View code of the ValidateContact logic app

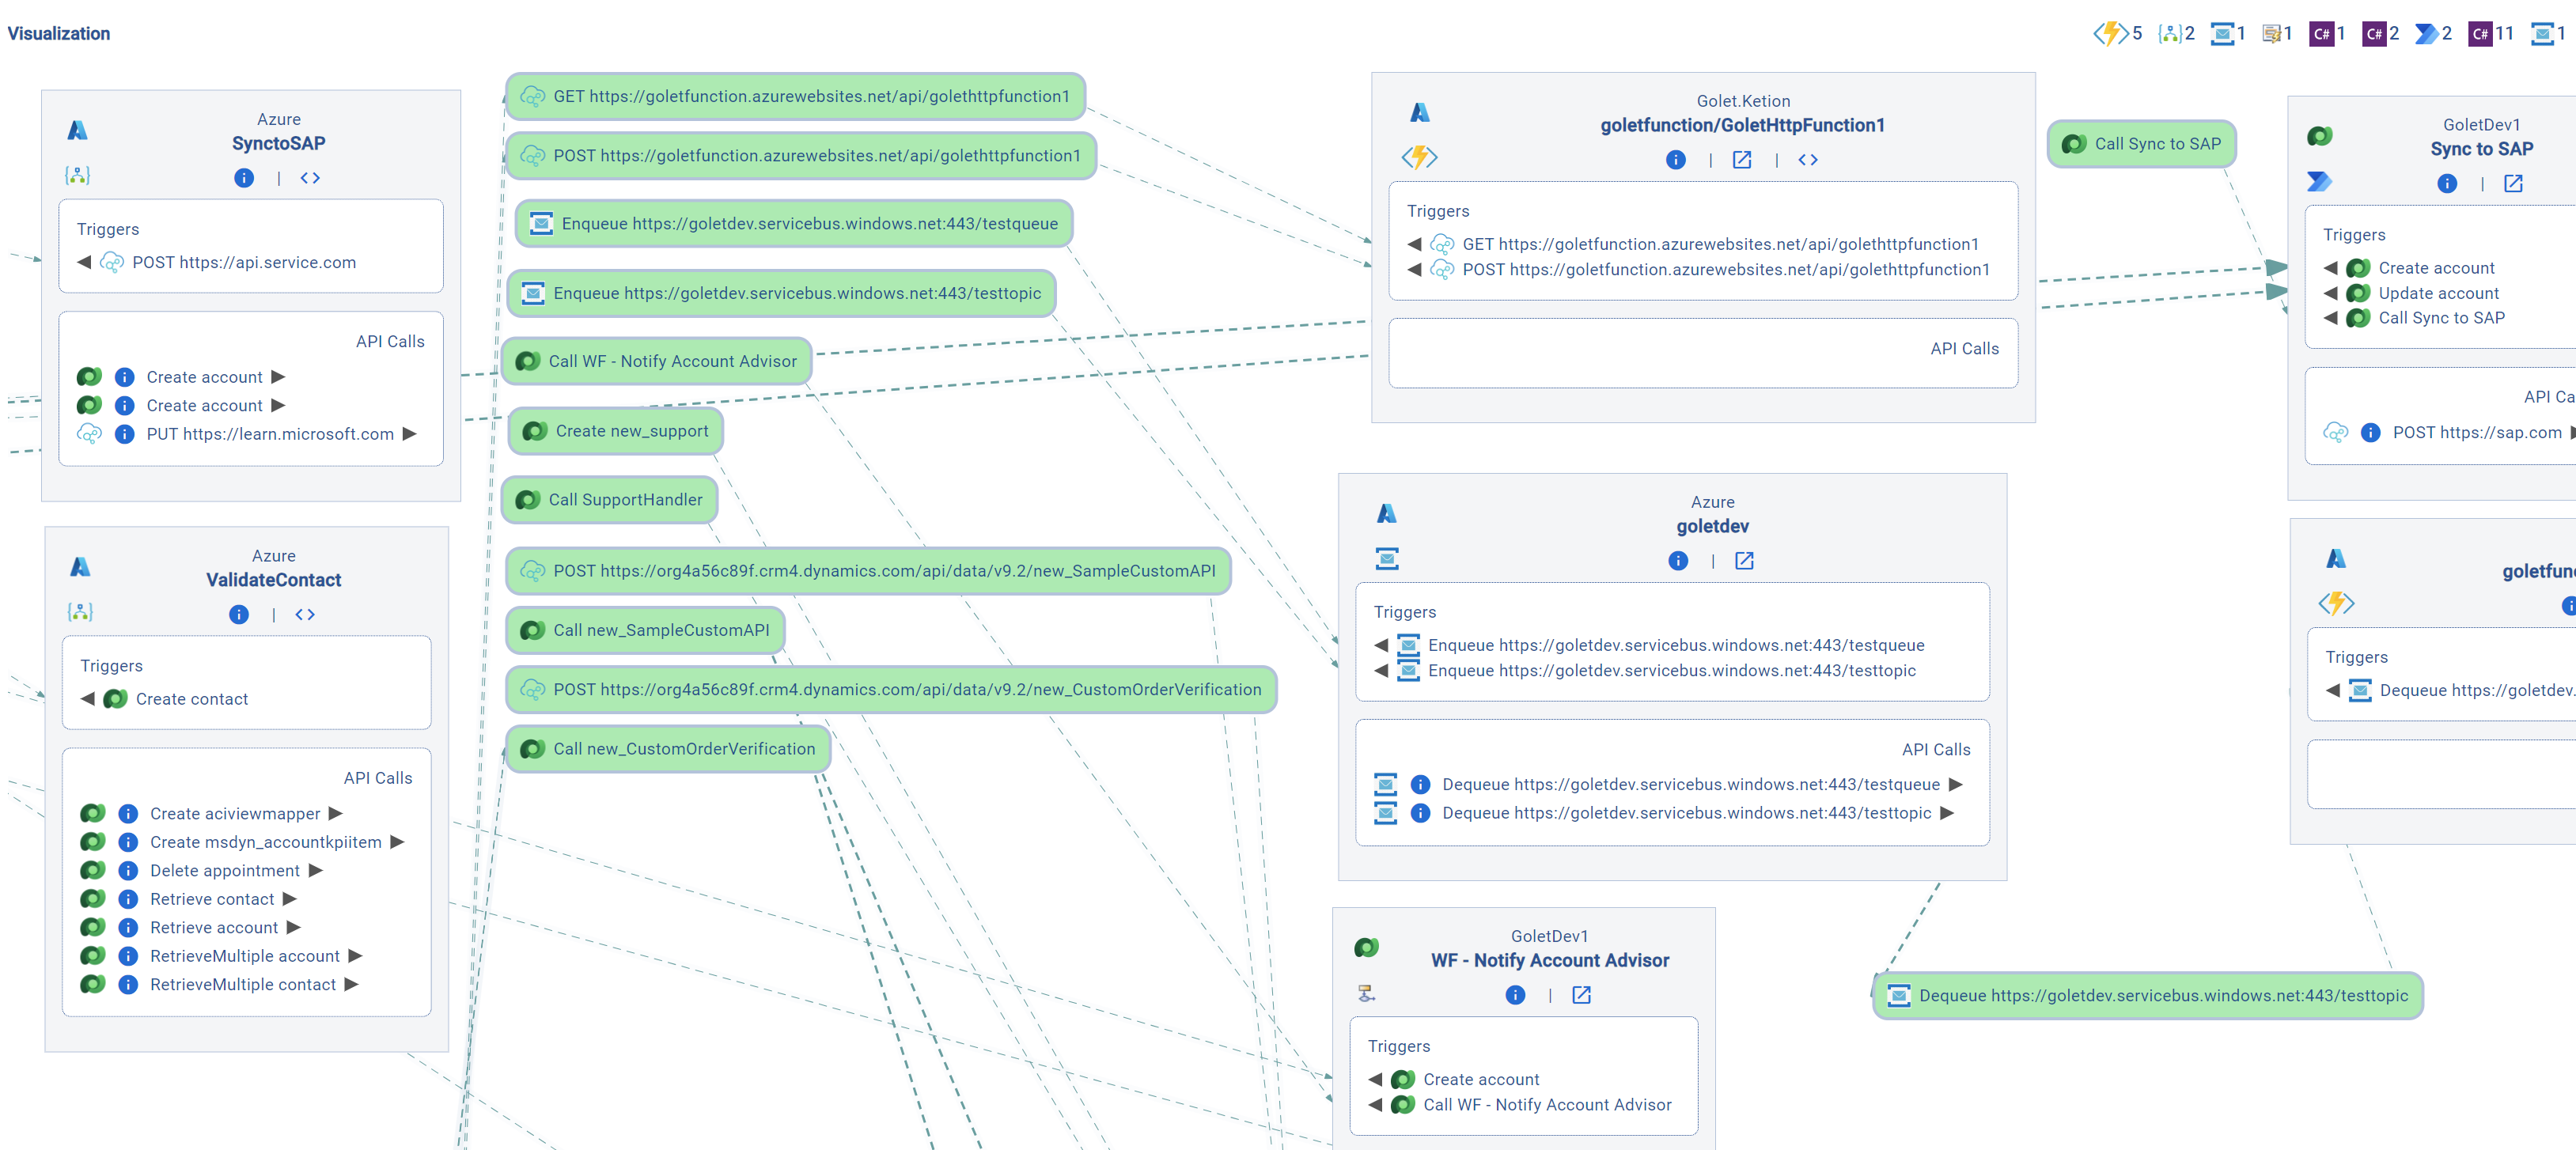click(305, 614)
